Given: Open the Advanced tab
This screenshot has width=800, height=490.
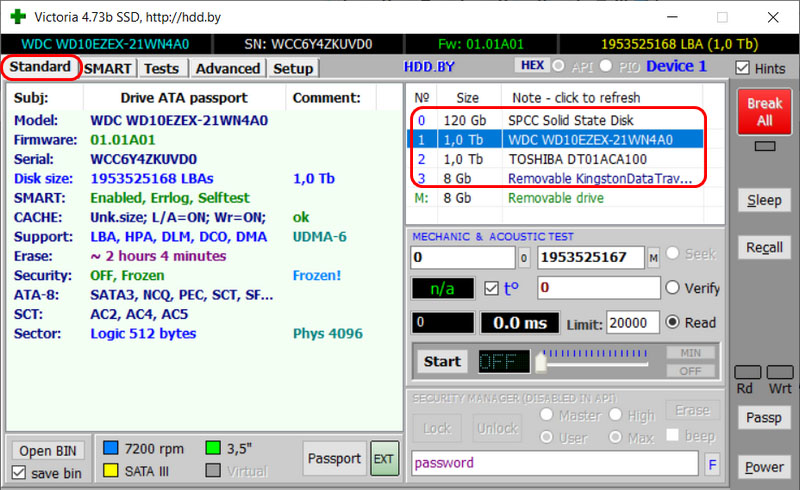Looking at the screenshot, I should tap(228, 68).
